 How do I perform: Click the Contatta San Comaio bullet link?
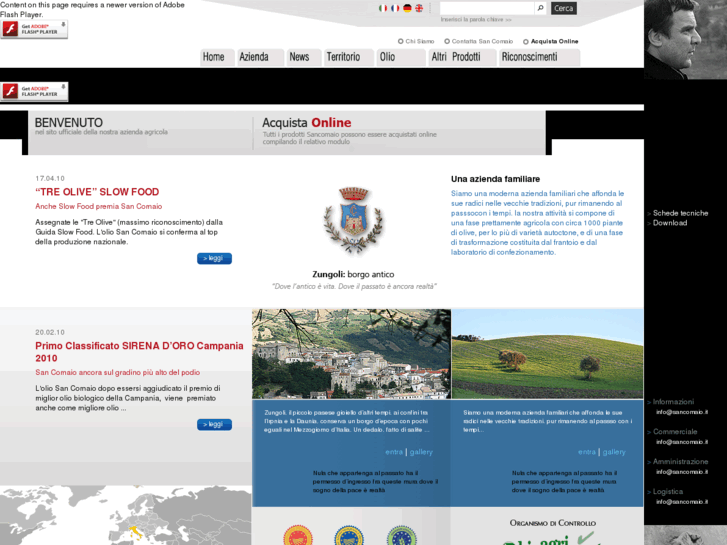point(478,41)
